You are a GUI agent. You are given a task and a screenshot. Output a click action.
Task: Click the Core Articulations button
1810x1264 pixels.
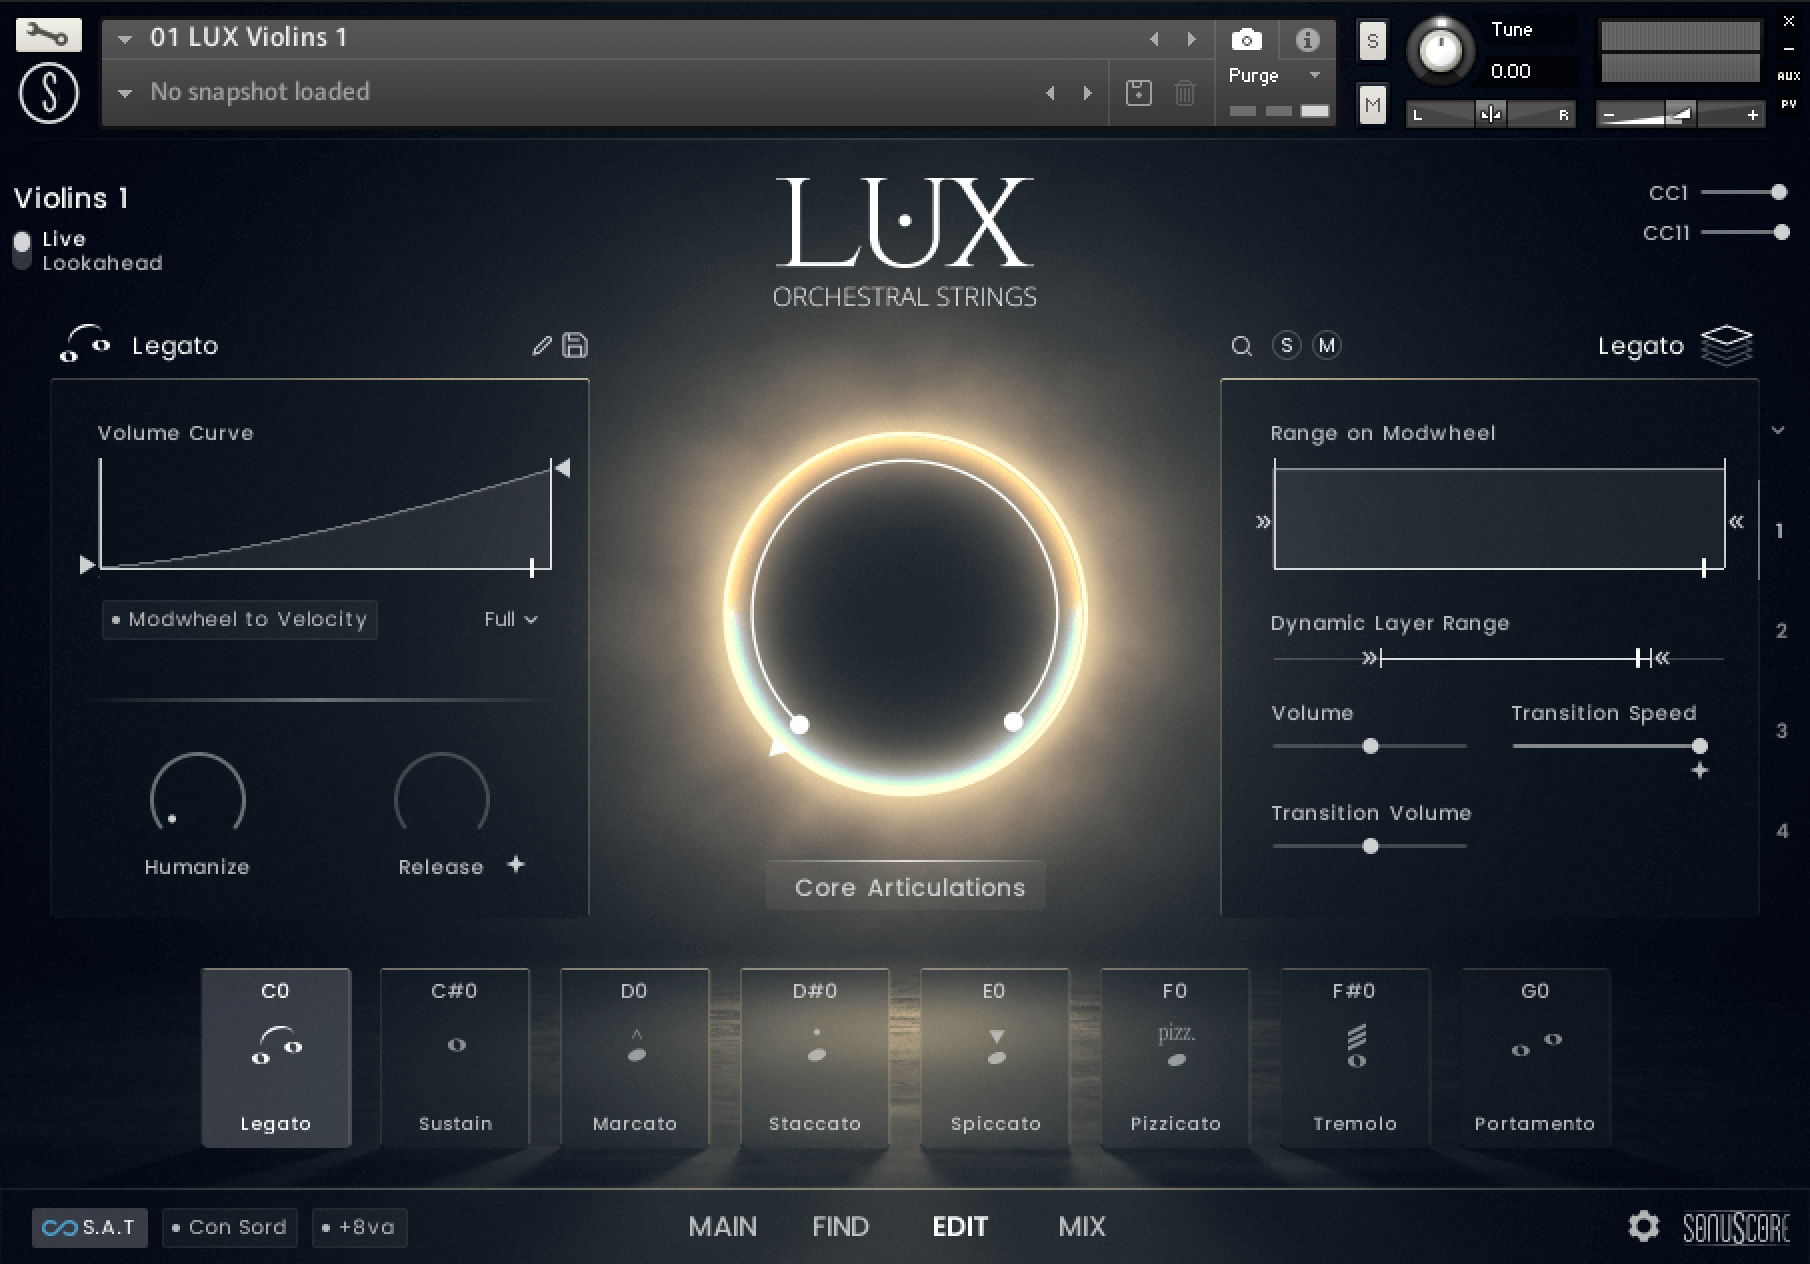pyautogui.click(x=907, y=887)
